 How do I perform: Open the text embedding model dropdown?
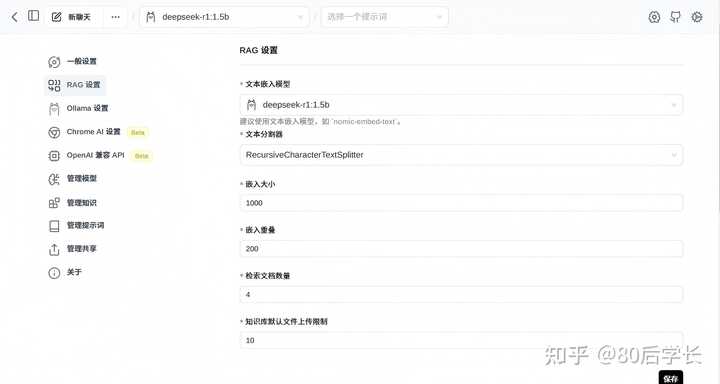pyautogui.click(x=461, y=105)
